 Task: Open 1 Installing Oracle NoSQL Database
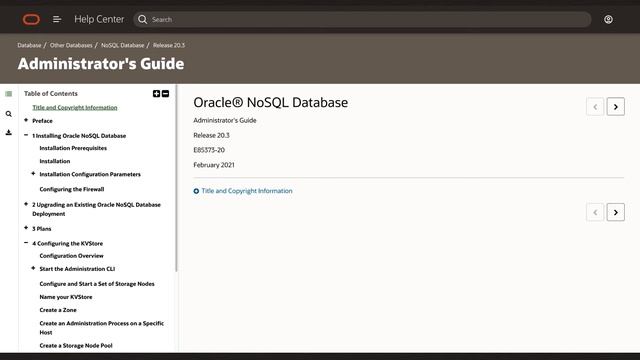(x=79, y=136)
